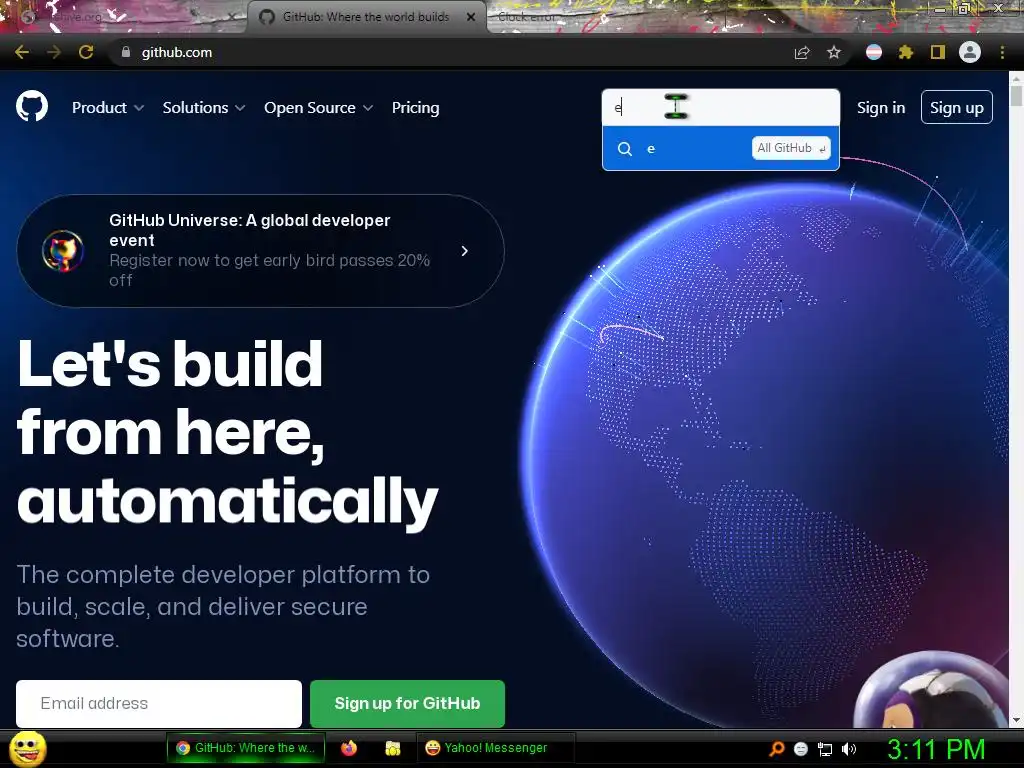1024x768 pixels.
Task: Toggle the browser side panel icon
Action: 938,52
